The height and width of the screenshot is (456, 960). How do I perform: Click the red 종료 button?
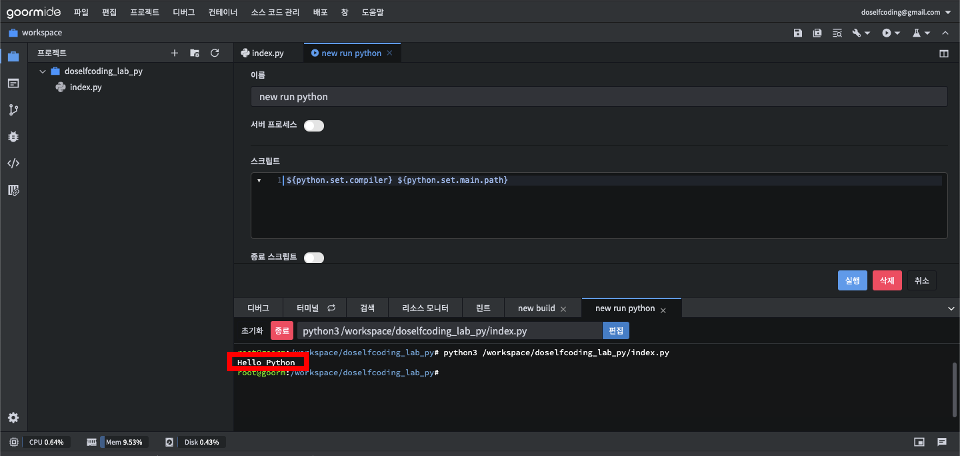[x=282, y=331]
